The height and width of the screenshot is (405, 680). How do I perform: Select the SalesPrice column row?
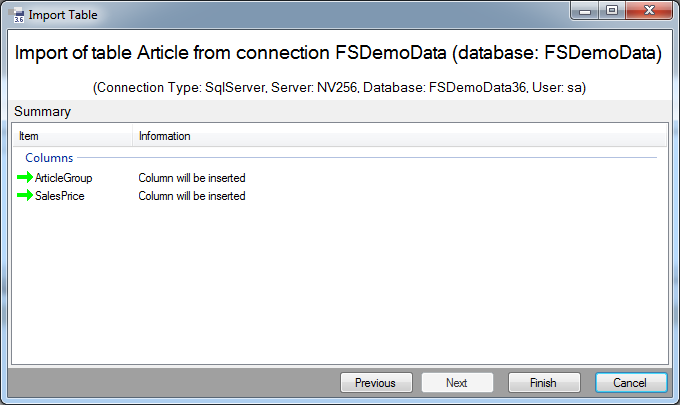pos(340,196)
